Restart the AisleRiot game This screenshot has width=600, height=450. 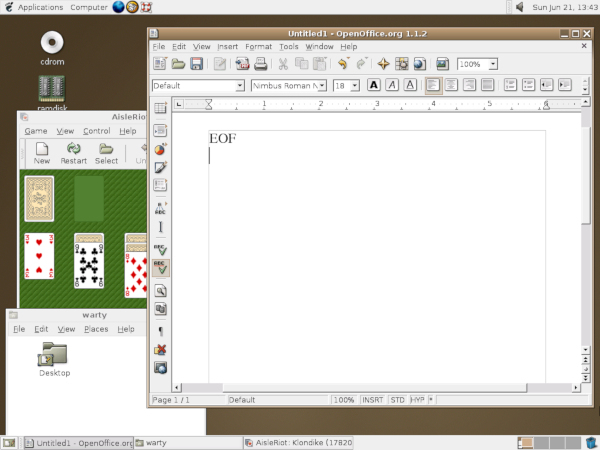pyautogui.click(x=73, y=153)
